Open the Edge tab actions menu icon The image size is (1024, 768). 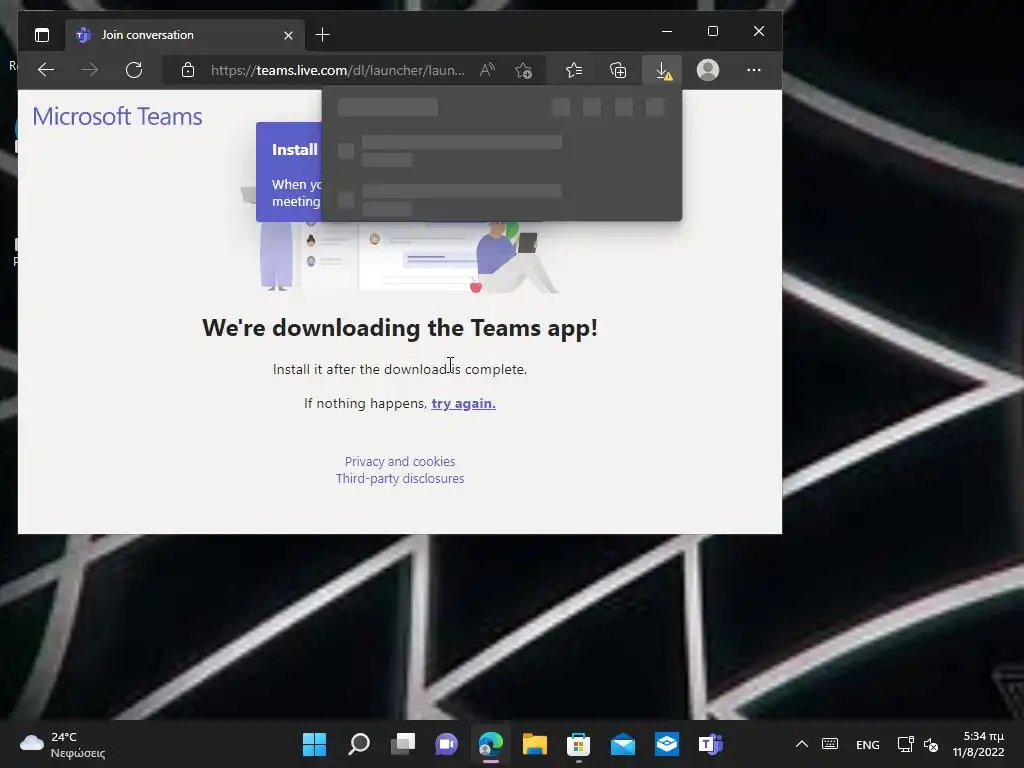tap(42, 35)
